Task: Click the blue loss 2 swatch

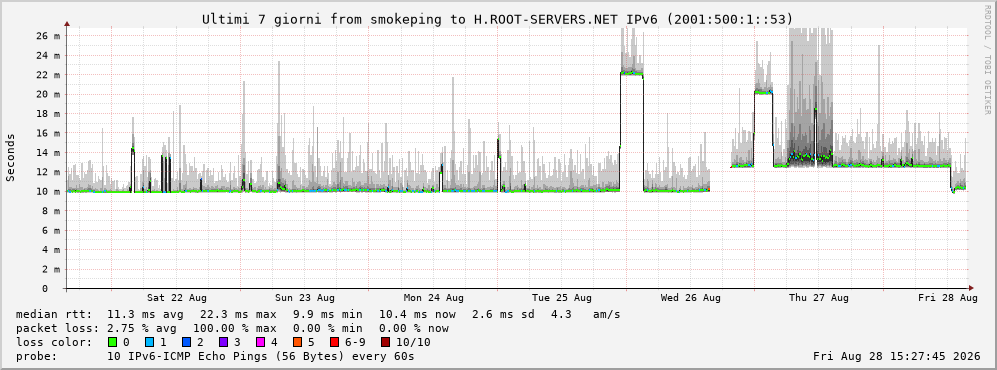Action: (x=186, y=342)
